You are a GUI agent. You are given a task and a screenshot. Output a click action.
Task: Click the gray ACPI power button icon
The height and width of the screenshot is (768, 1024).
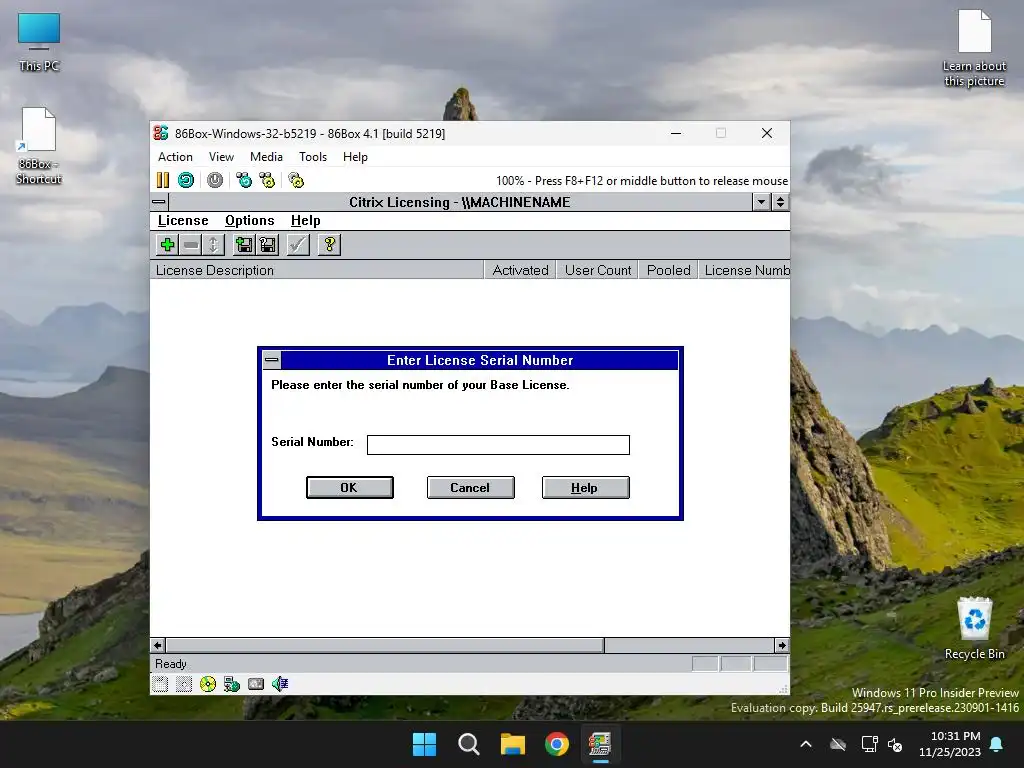tap(215, 180)
